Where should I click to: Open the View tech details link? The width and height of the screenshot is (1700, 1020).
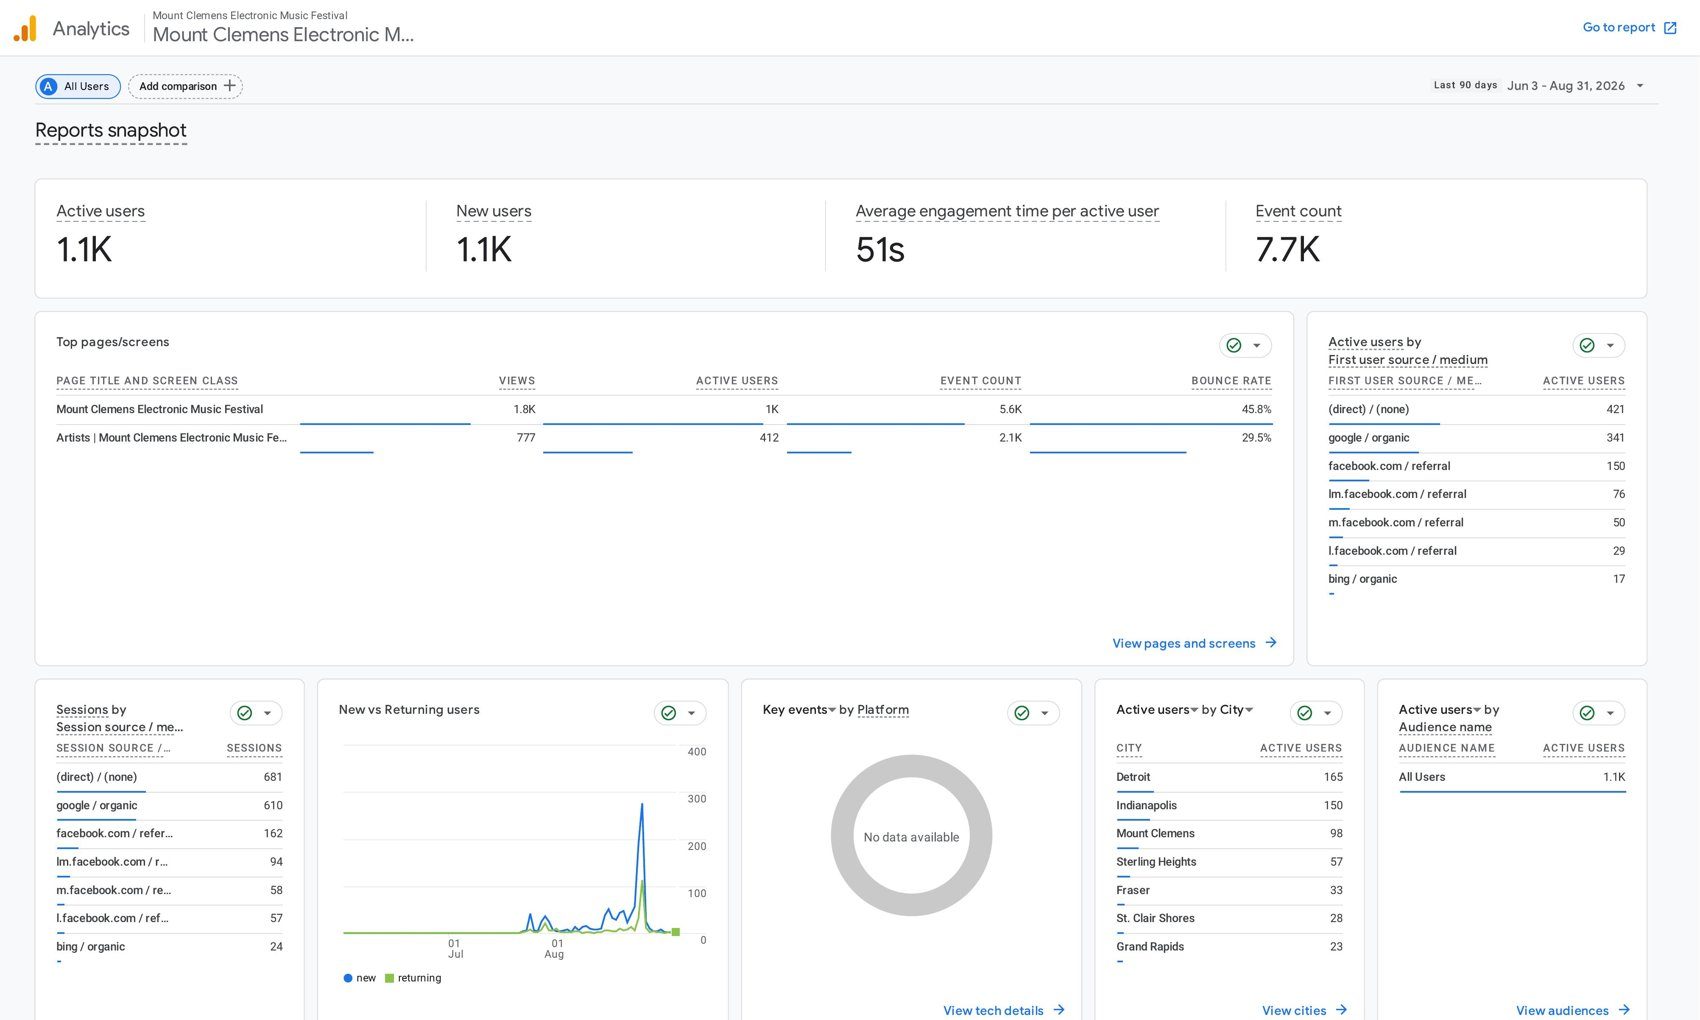1004,1010
